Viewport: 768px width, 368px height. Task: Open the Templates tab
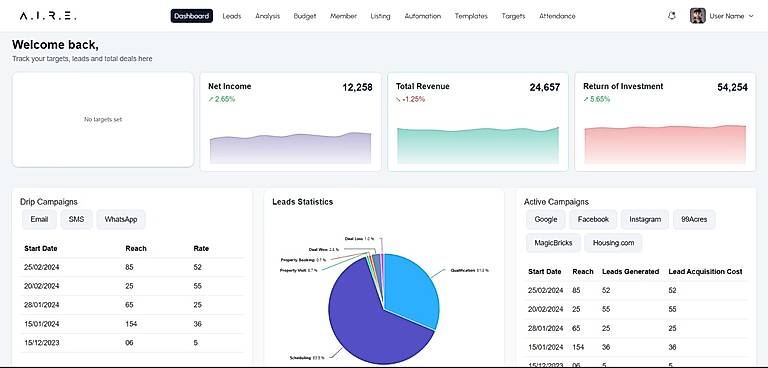tap(471, 16)
